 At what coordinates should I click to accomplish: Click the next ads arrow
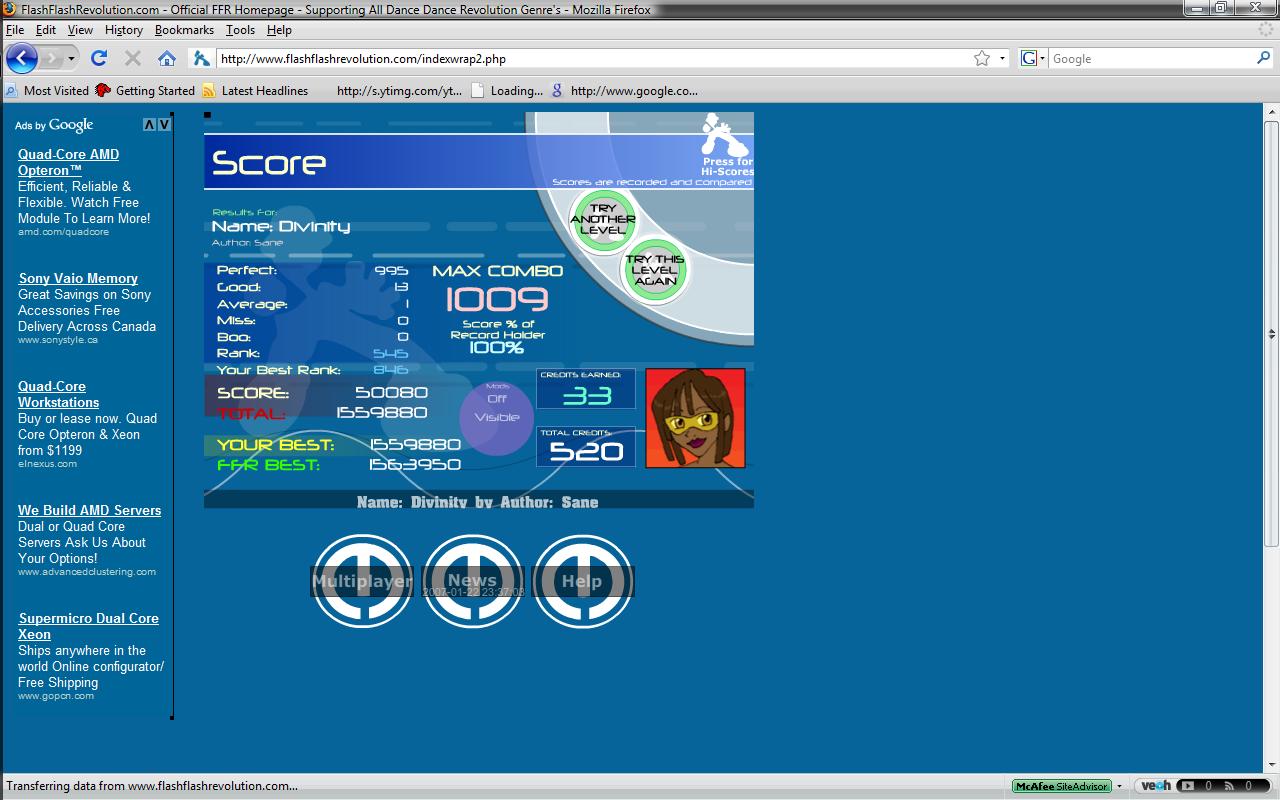point(164,125)
